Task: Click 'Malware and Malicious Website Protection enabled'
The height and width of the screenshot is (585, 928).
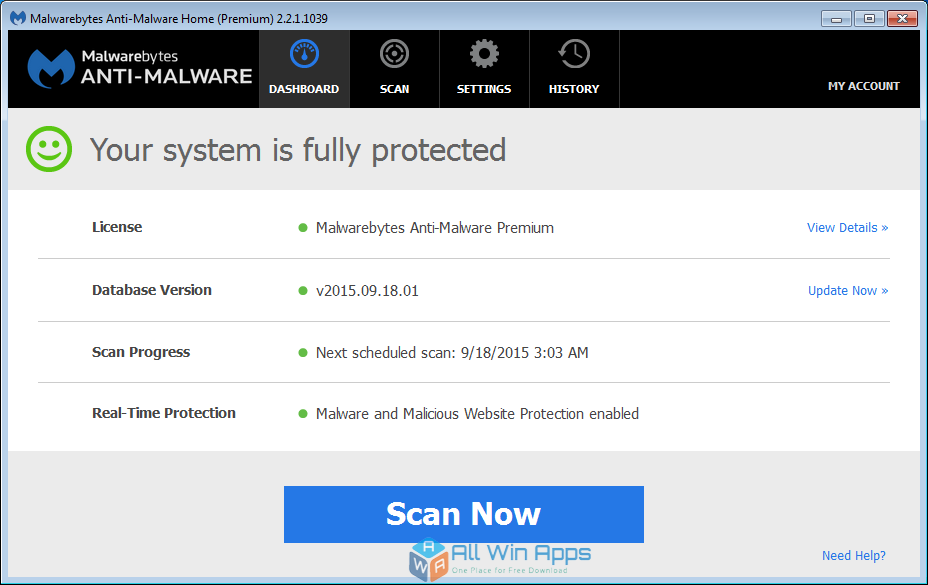Action: (477, 414)
